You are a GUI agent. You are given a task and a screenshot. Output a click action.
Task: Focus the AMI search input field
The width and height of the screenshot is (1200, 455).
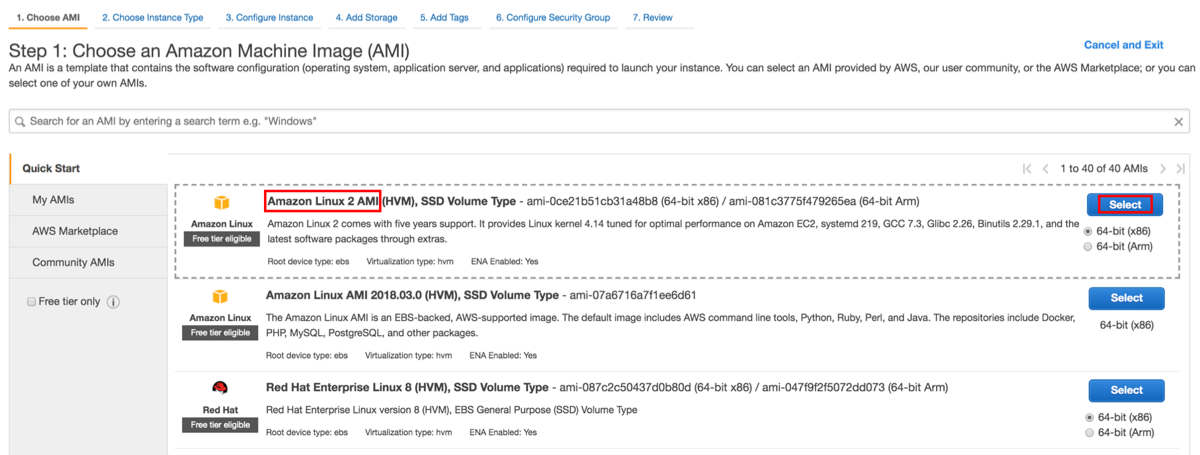click(600, 121)
